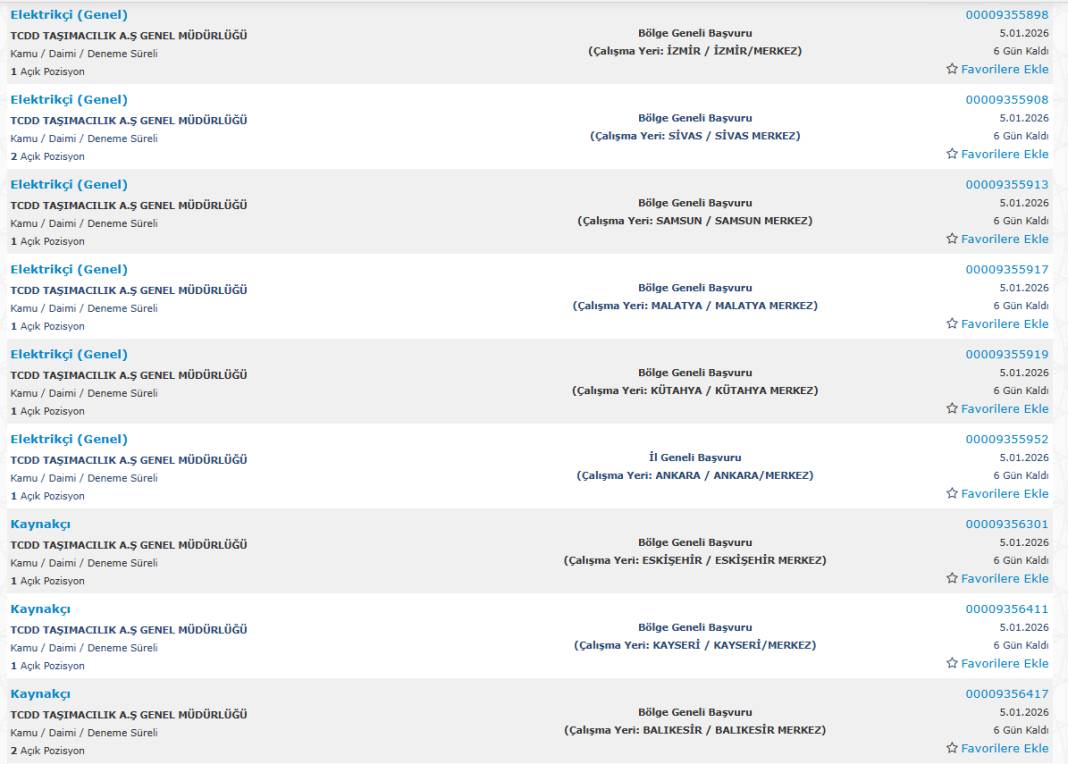Image resolution: width=1068 pixels, height=764 pixels.
Task: Click the Elektrikçi (Genel) title for Malatya
Action: point(69,269)
